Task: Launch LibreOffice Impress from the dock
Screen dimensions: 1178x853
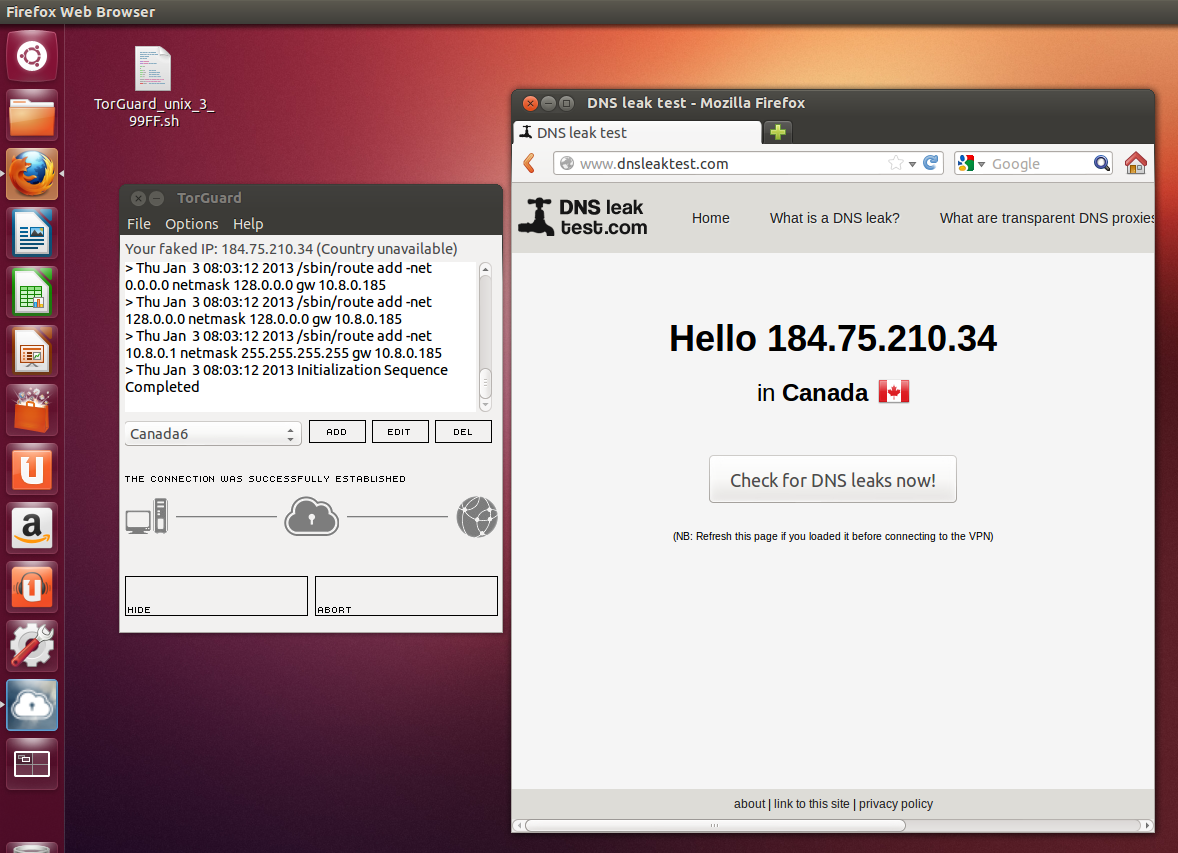Action: [32, 351]
